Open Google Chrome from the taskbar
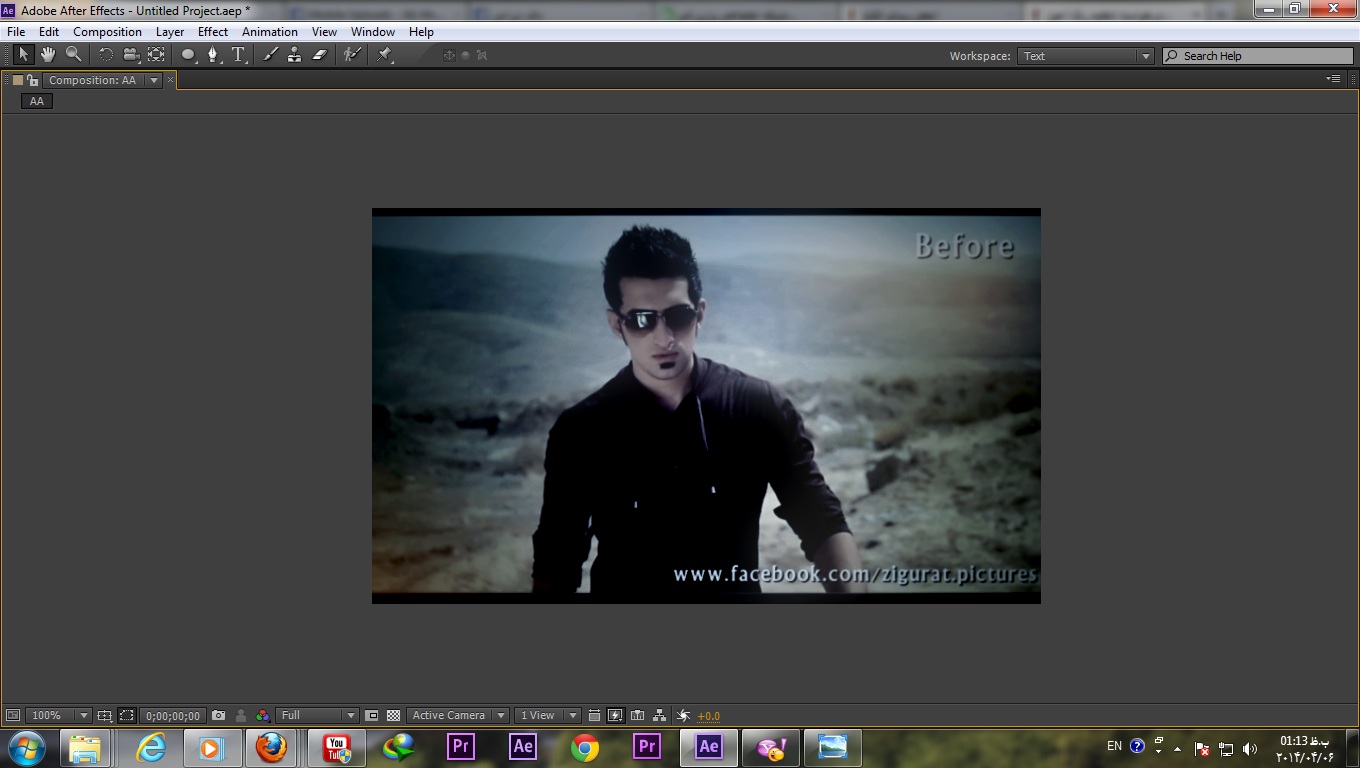This screenshot has height=768, width=1360. point(585,748)
